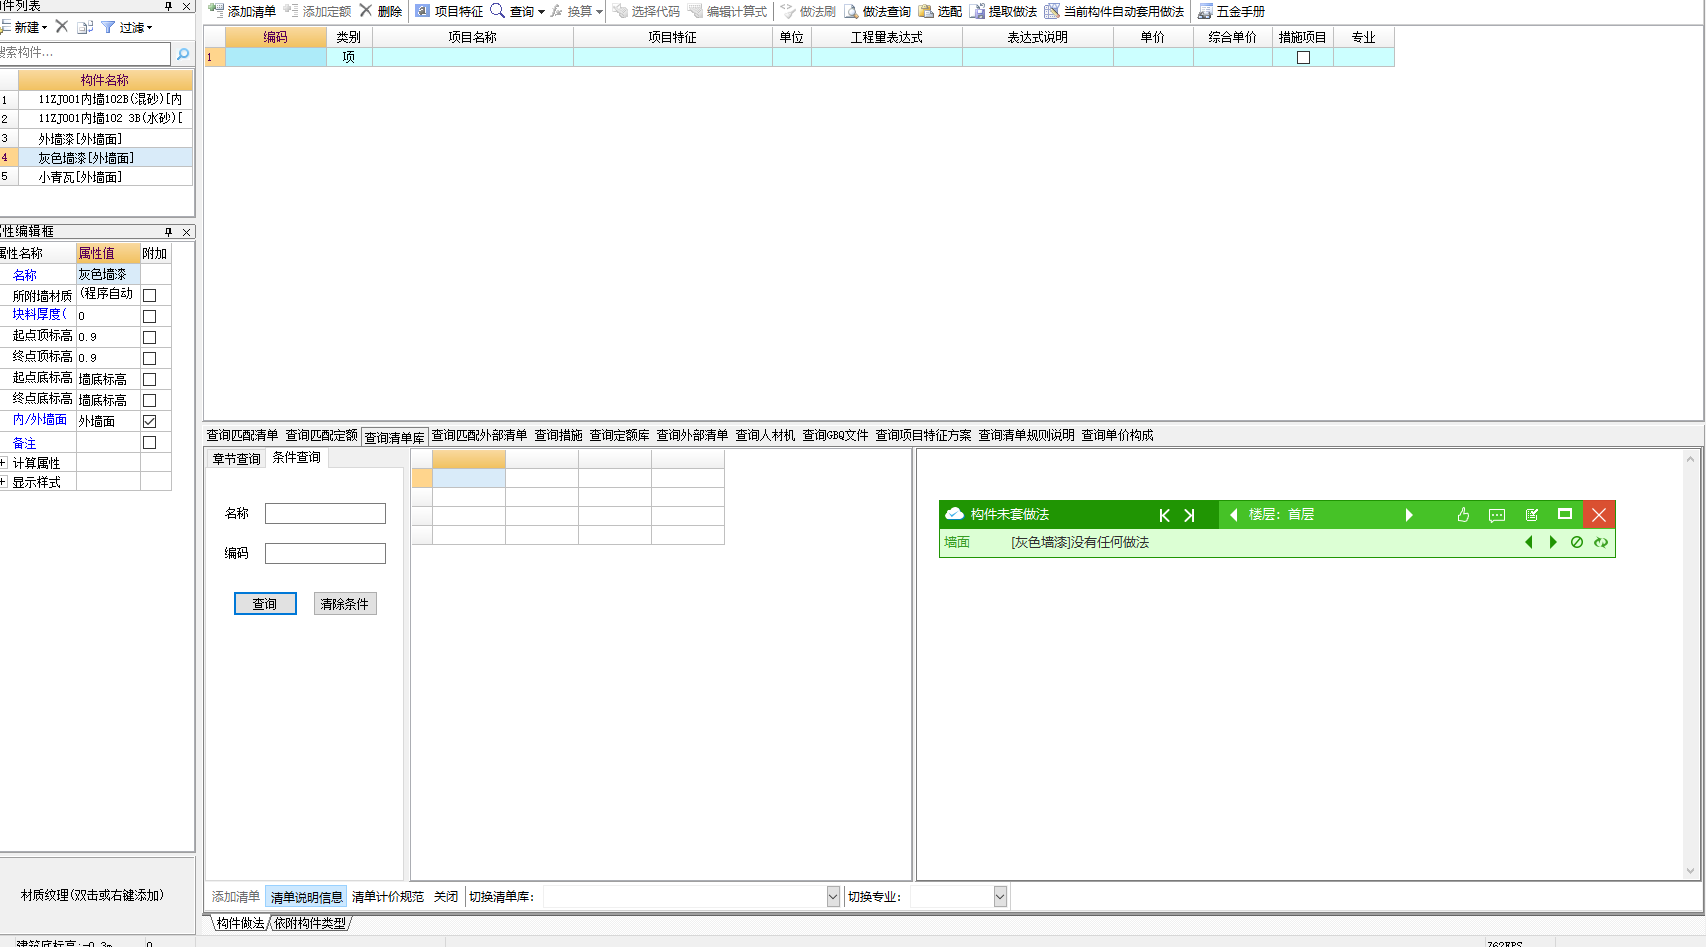Click the 关闭 button in bottom bar
Image resolution: width=1706 pixels, height=947 pixels.
point(446,897)
